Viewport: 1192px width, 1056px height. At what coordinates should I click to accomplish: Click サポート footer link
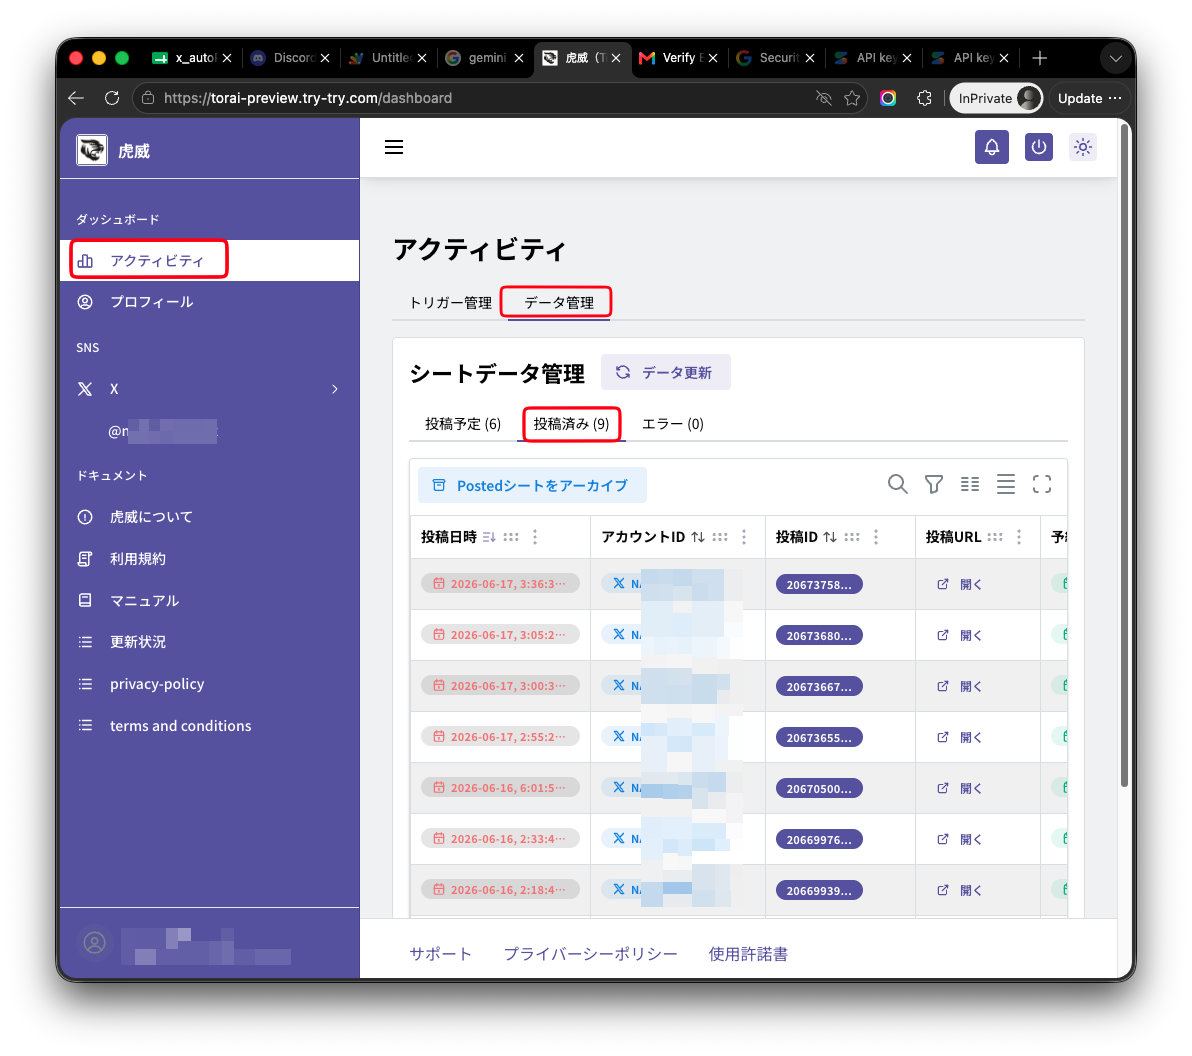click(440, 953)
